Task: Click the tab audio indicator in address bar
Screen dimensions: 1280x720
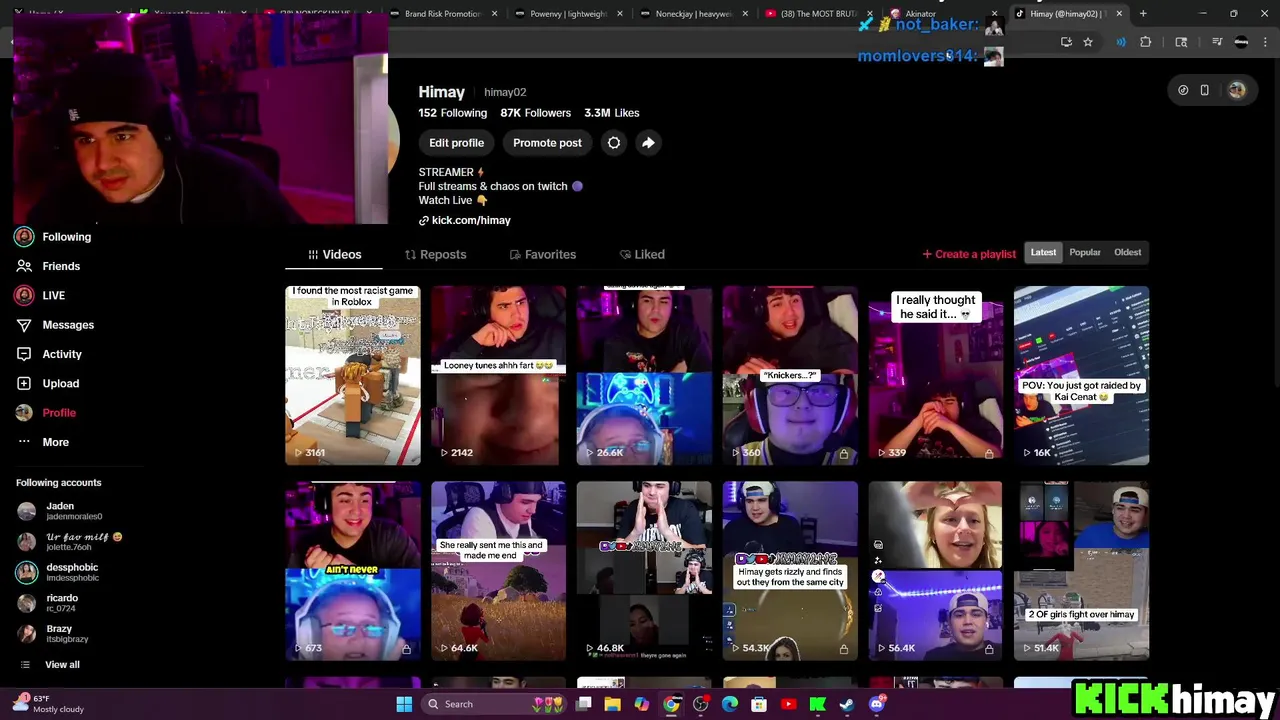Action: click(x=1121, y=42)
